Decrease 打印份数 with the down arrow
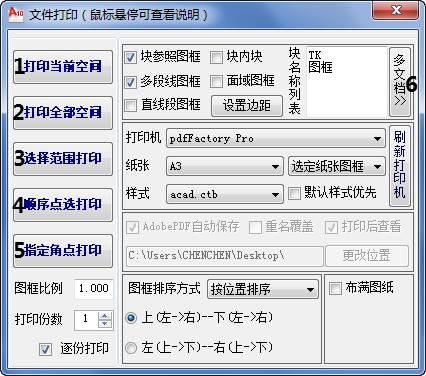This screenshot has height=376, width=426. pyautogui.click(x=105, y=324)
